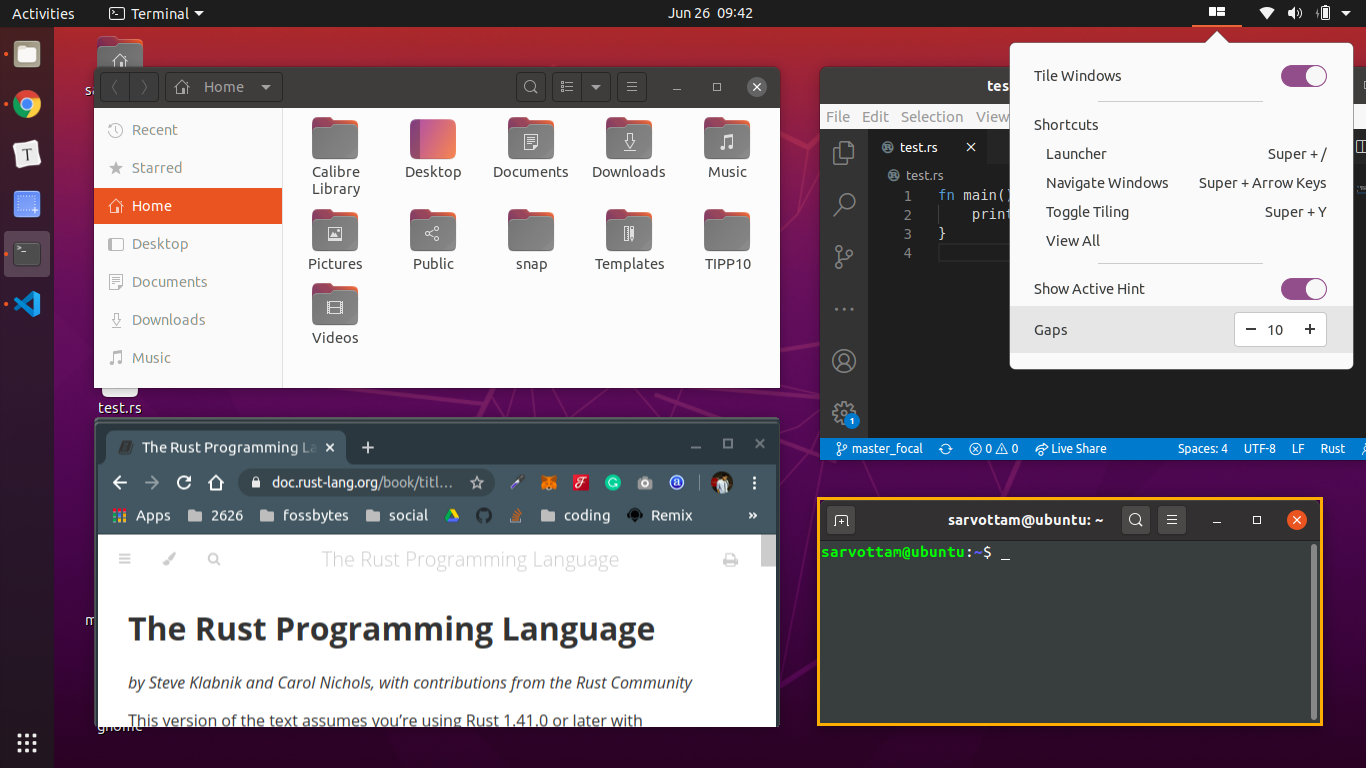Click the terminal search icon
The height and width of the screenshot is (768, 1366).
(x=1134, y=520)
